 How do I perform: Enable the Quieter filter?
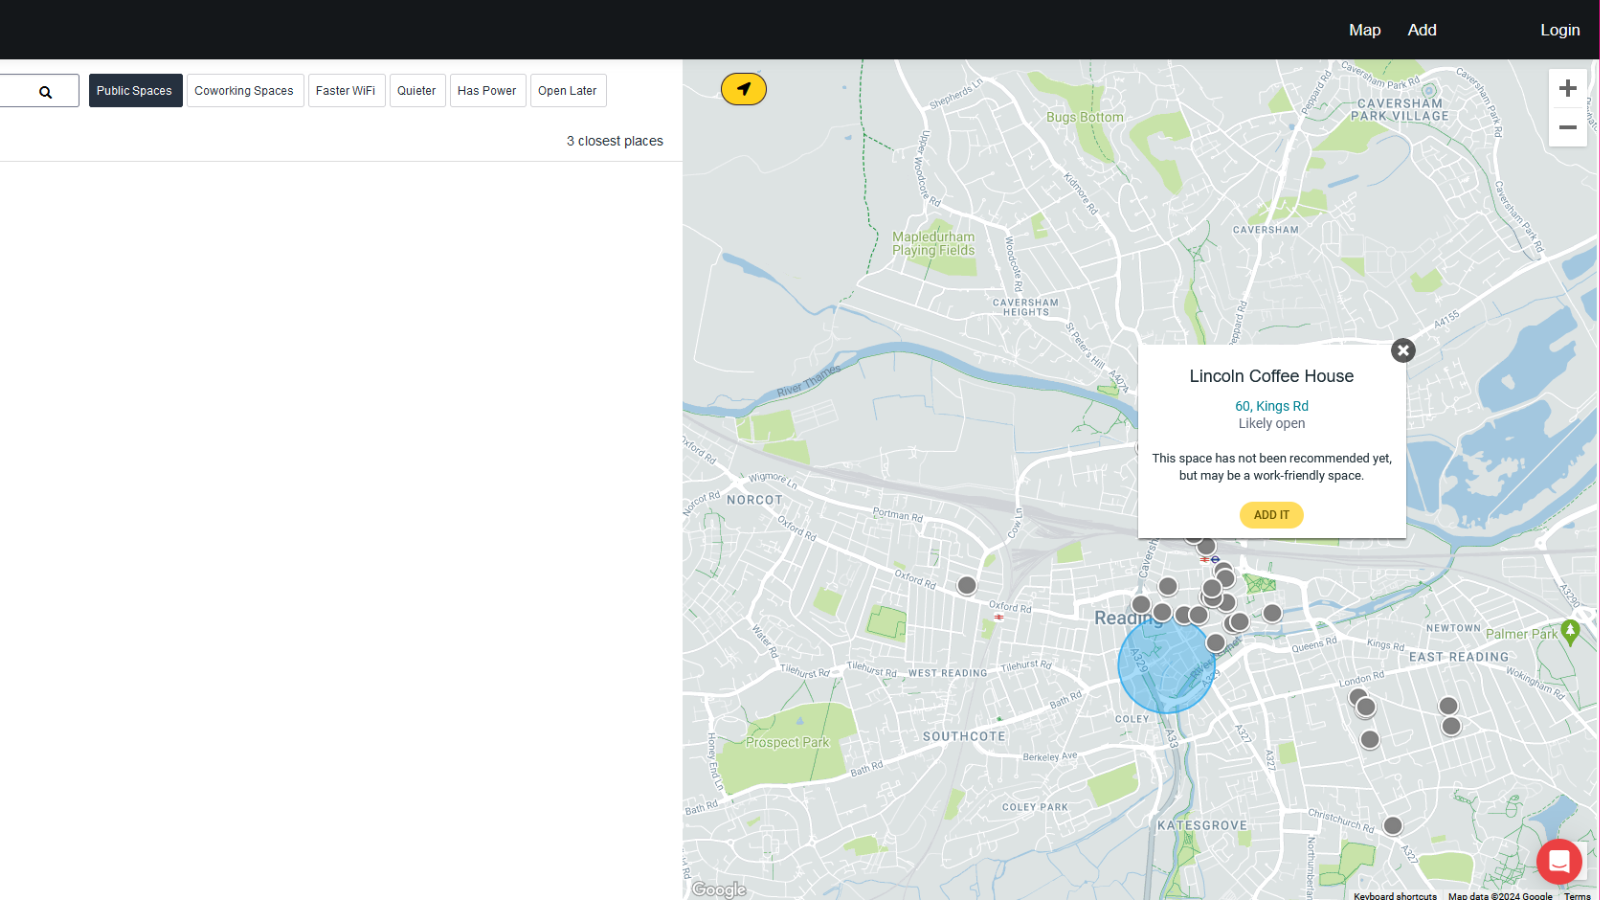click(417, 91)
